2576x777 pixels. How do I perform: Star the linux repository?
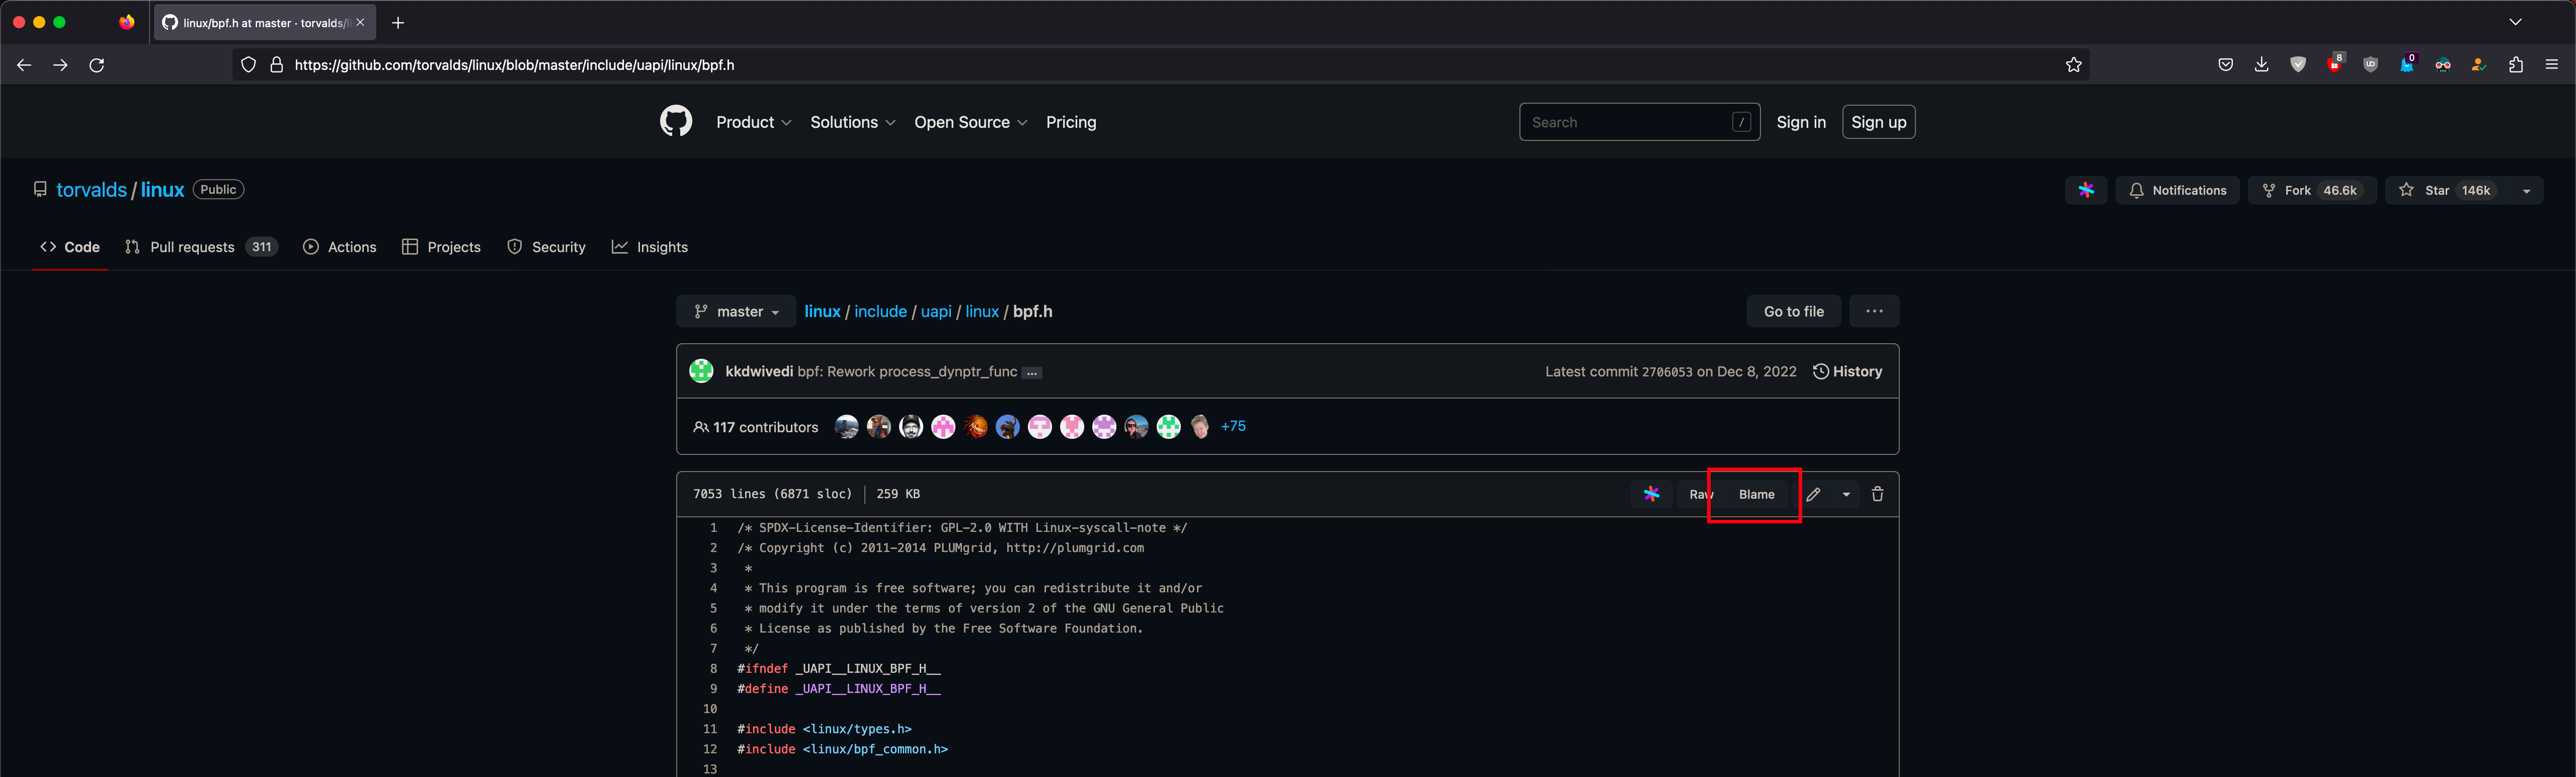[x=2448, y=190]
